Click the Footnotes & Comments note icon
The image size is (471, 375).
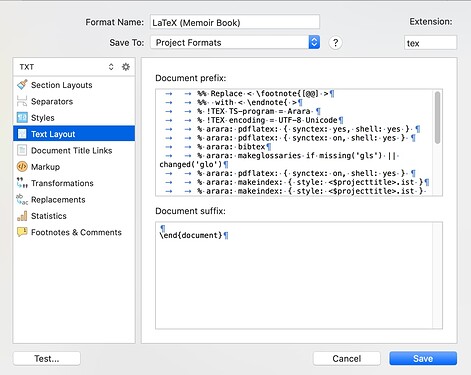click(22, 232)
